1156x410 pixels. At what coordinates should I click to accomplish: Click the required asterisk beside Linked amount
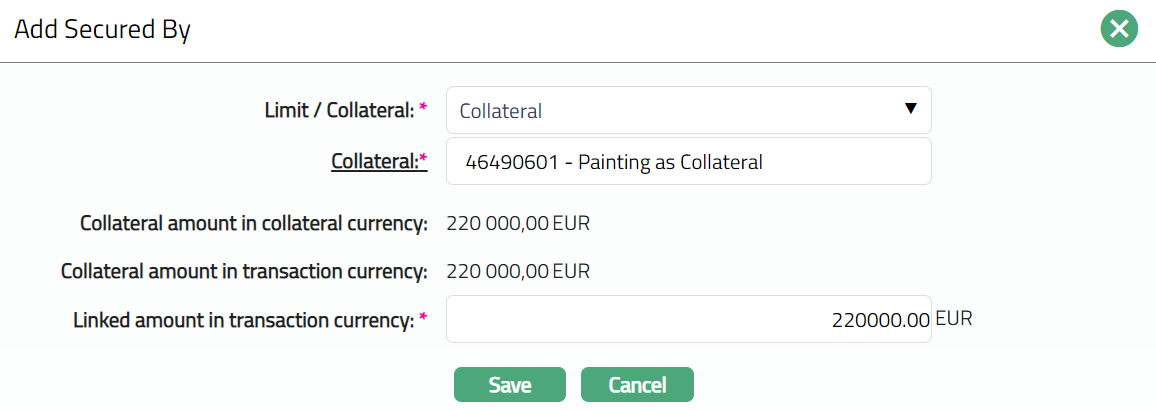[x=423, y=318]
